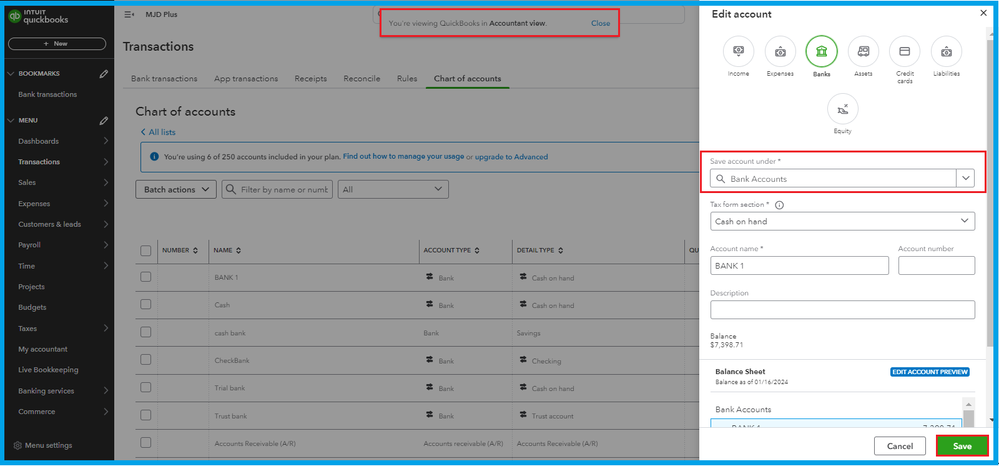Image resolution: width=999 pixels, height=466 pixels.
Task: Select the Expenses account type icon
Action: point(780,52)
